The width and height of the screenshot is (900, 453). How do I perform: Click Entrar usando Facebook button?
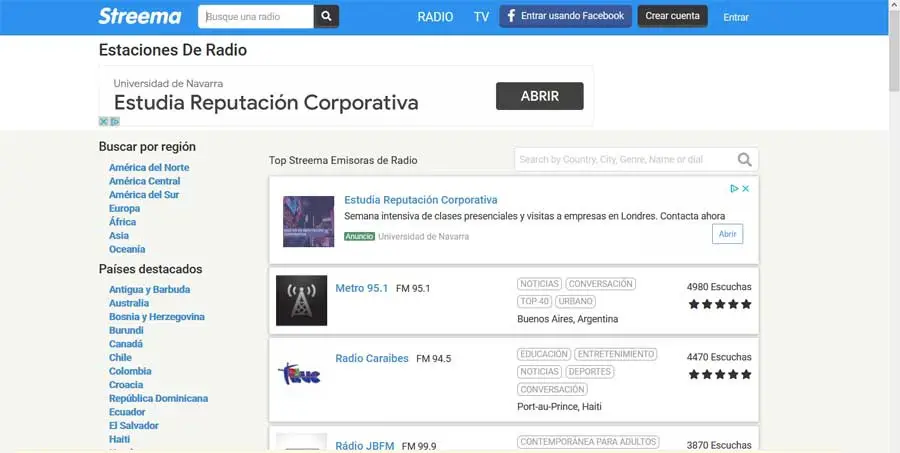[x=565, y=16]
